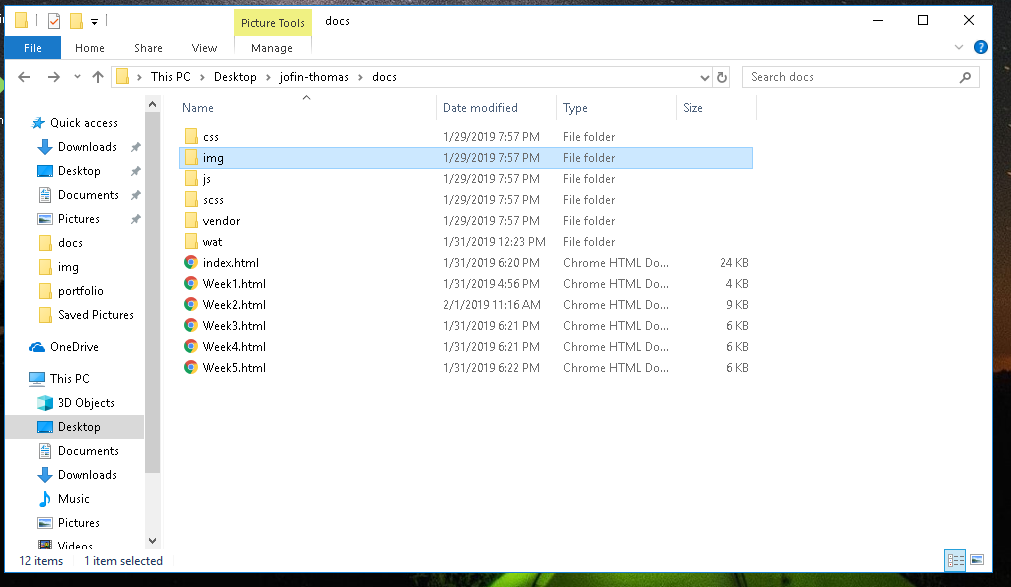Go back with the Back arrow
Viewport: 1011px width, 587px height.
(25, 77)
